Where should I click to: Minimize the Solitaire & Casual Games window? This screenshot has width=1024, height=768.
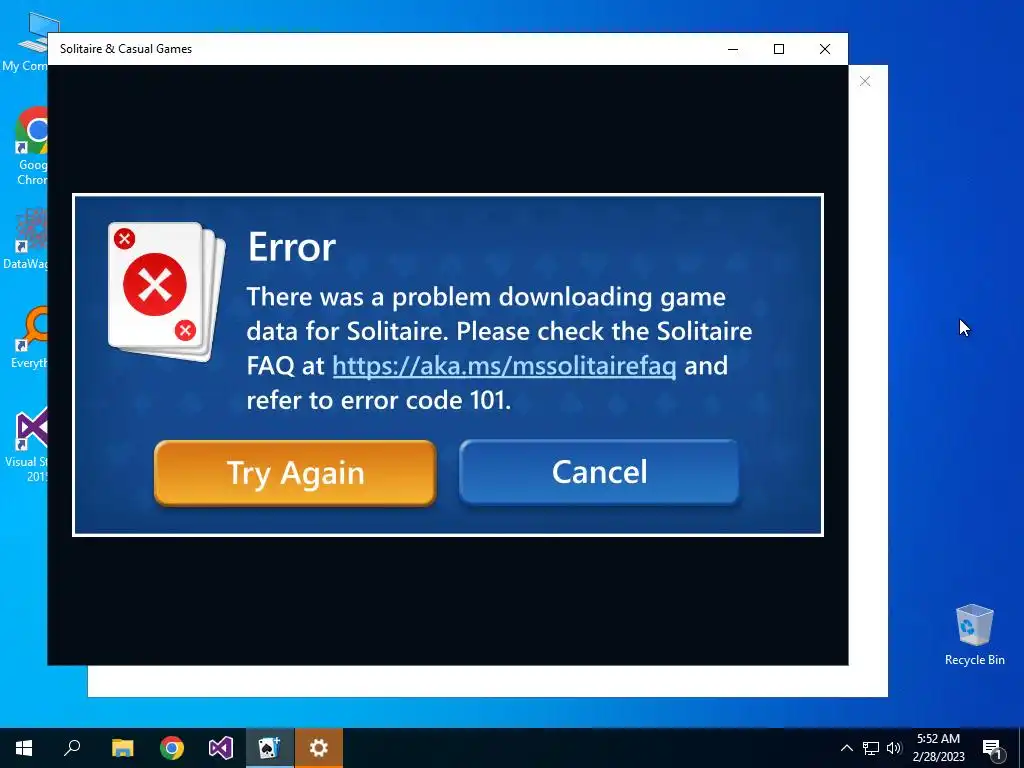733,49
